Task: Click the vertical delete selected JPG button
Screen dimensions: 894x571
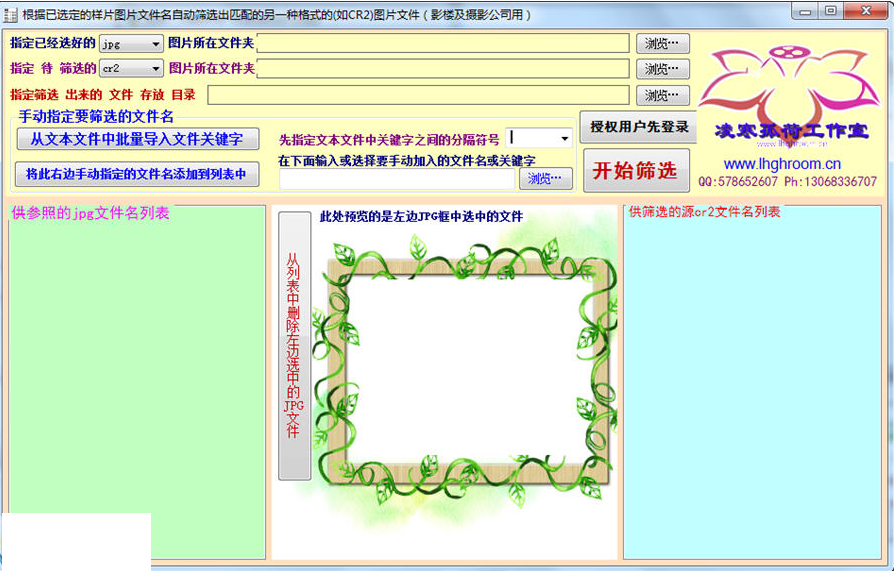Action: click(294, 345)
